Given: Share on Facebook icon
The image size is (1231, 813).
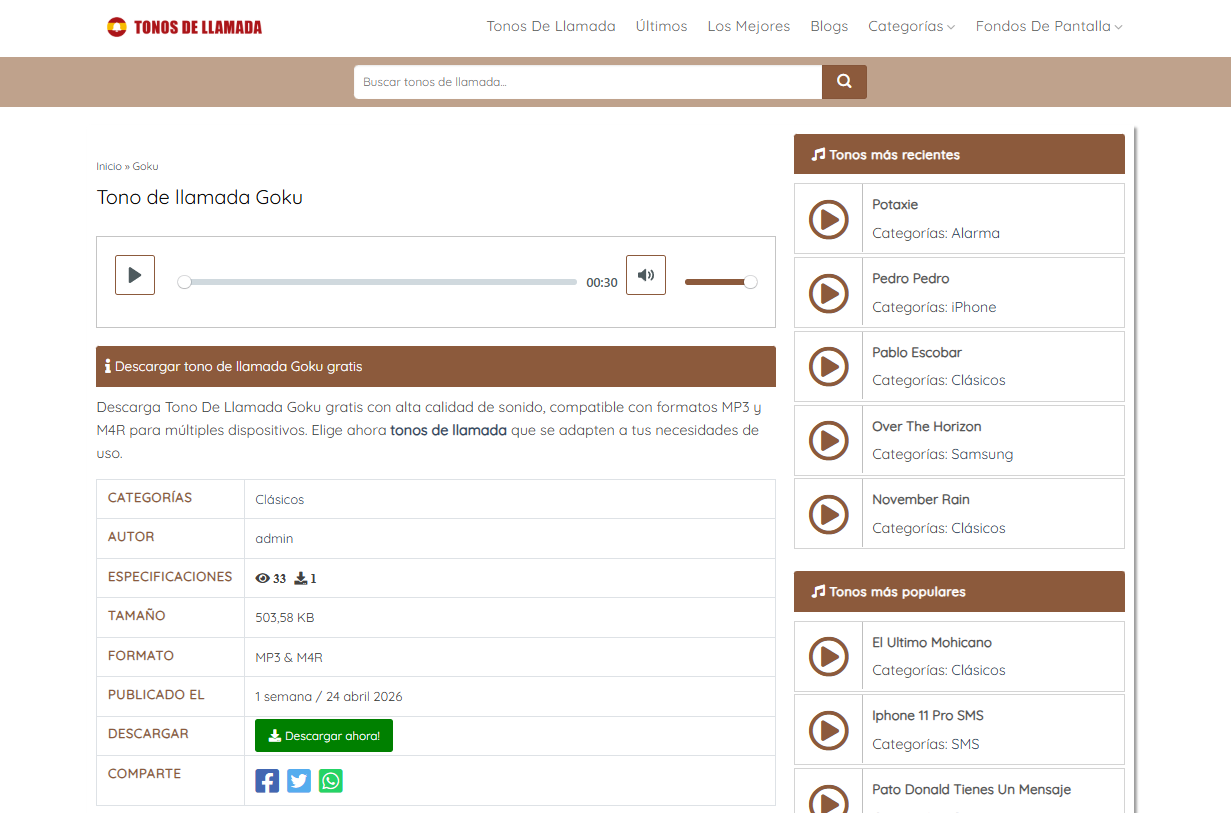Looking at the screenshot, I should point(267,781).
